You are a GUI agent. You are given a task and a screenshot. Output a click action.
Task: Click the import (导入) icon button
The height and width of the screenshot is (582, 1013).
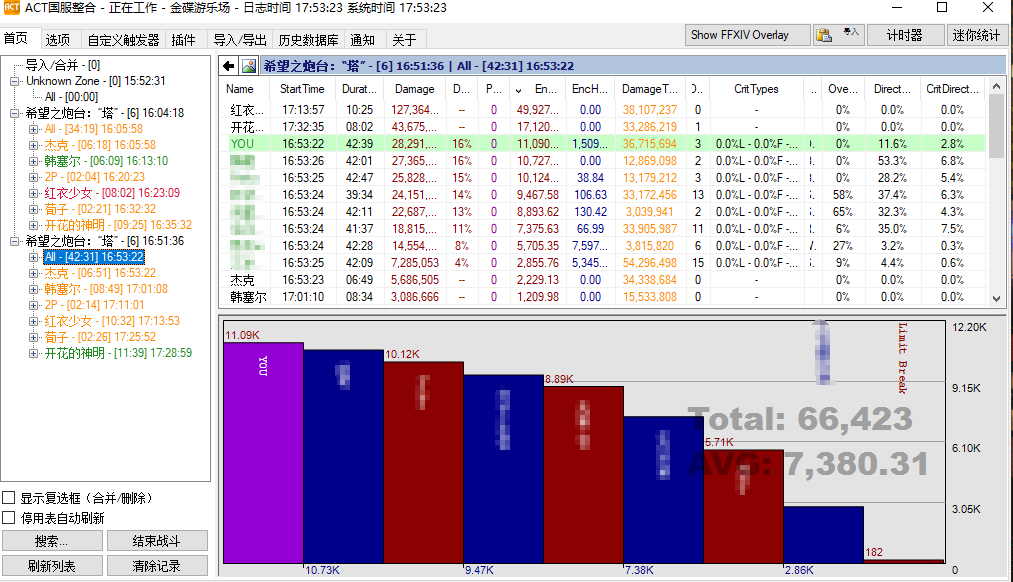(850, 32)
